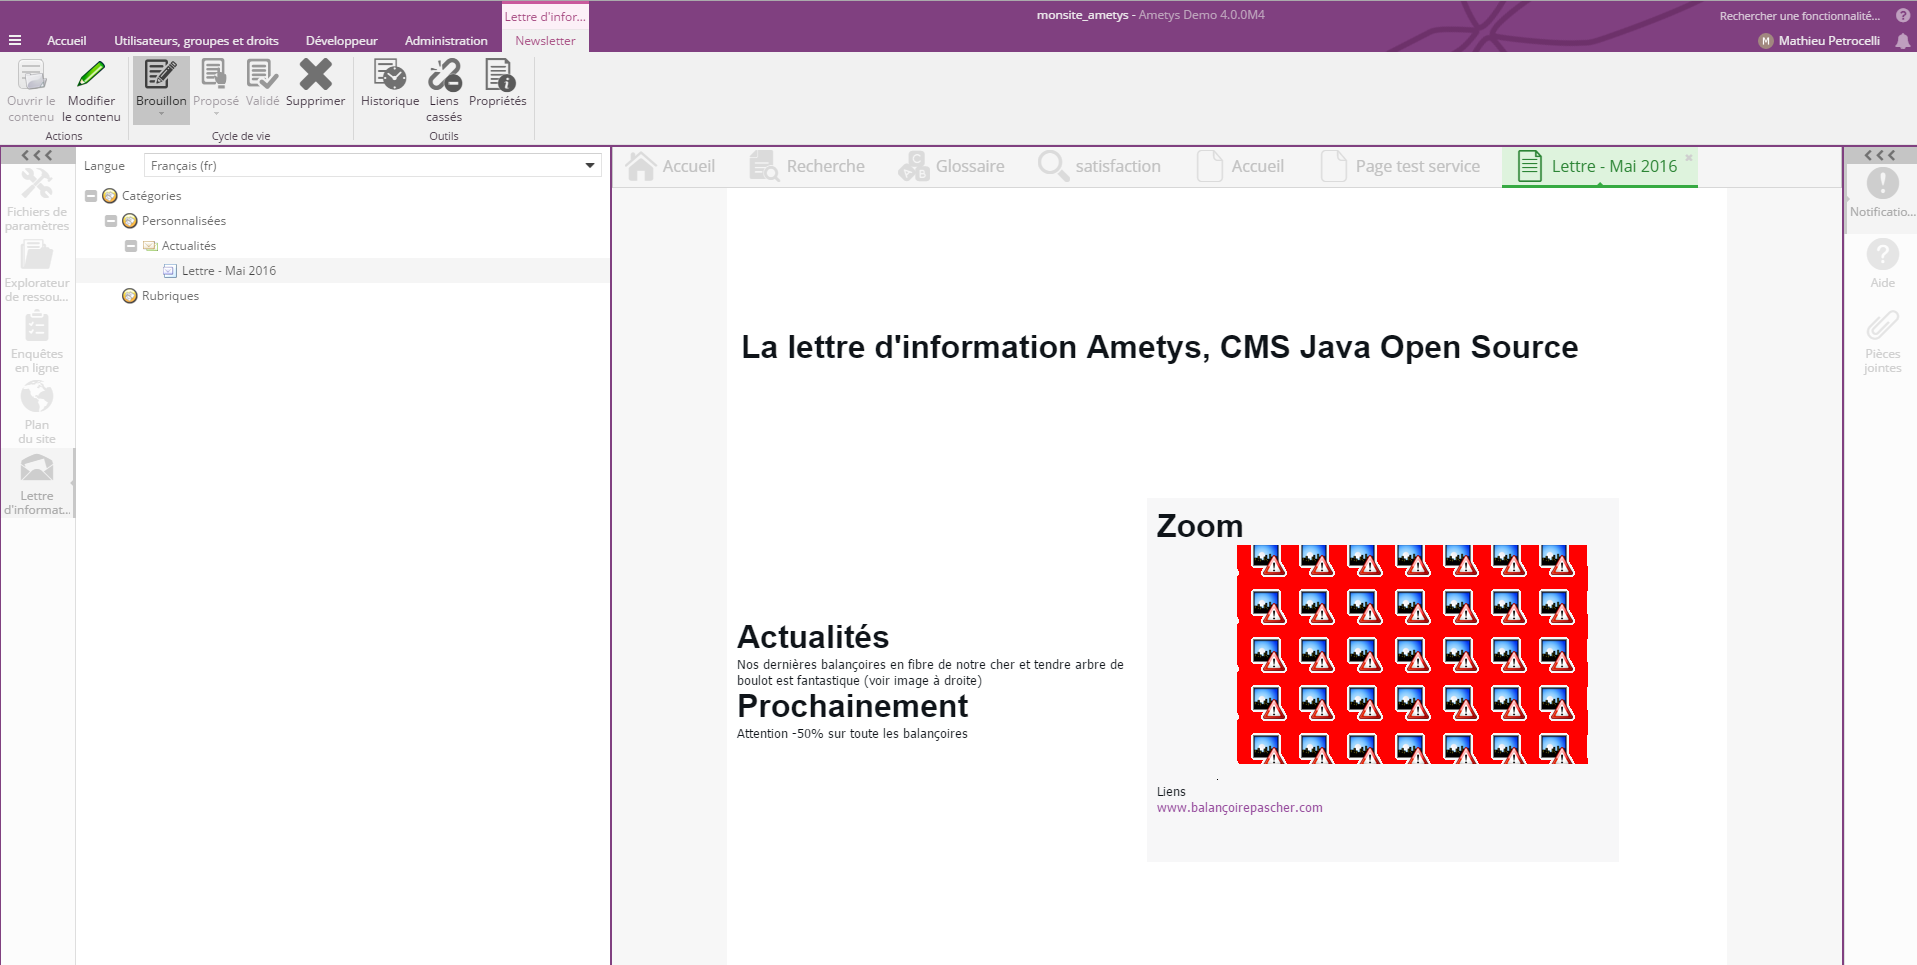
Task: Click the Rechercher une fonctionnalité search field
Action: pyautogui.click(x=1799, y=16)
